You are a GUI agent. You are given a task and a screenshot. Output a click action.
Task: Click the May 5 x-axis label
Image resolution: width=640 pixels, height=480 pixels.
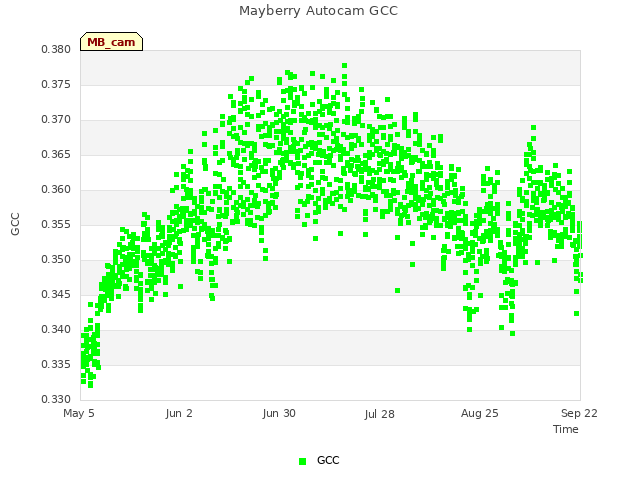point(79,413)
